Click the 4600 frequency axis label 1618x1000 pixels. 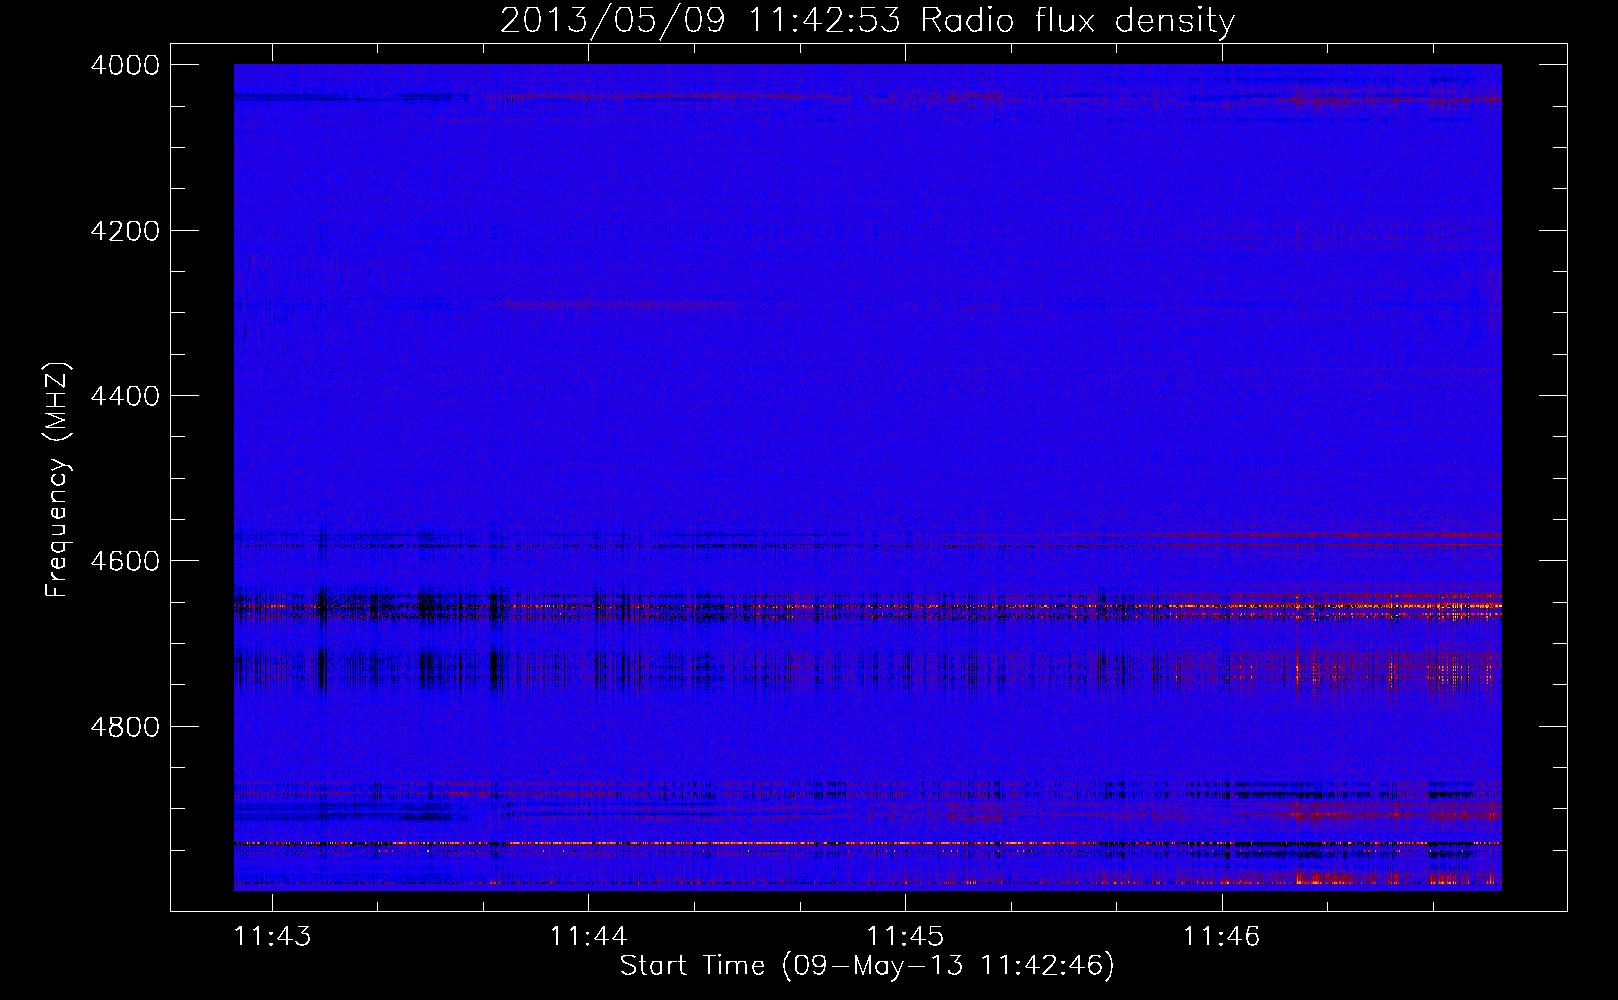(x=125, y=561)
